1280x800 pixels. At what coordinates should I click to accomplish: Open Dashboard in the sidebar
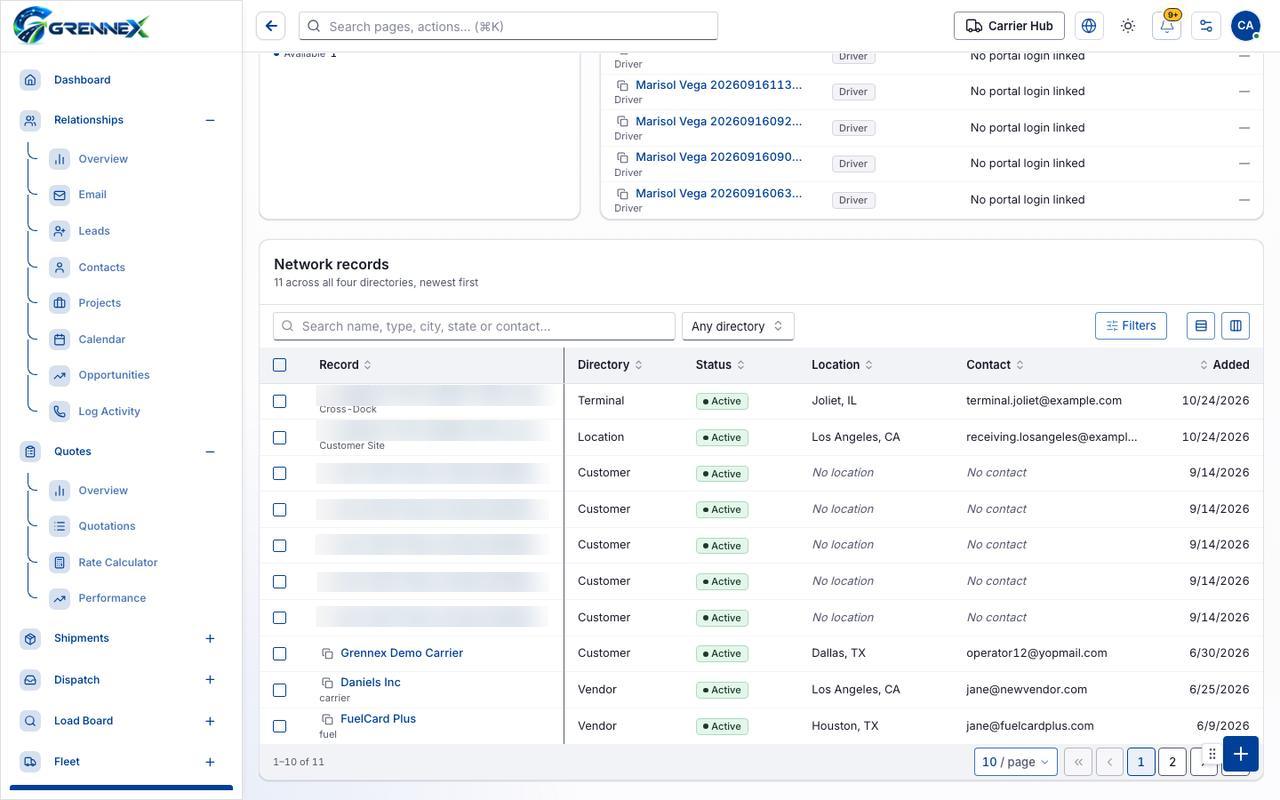click(x=82, y=80)
